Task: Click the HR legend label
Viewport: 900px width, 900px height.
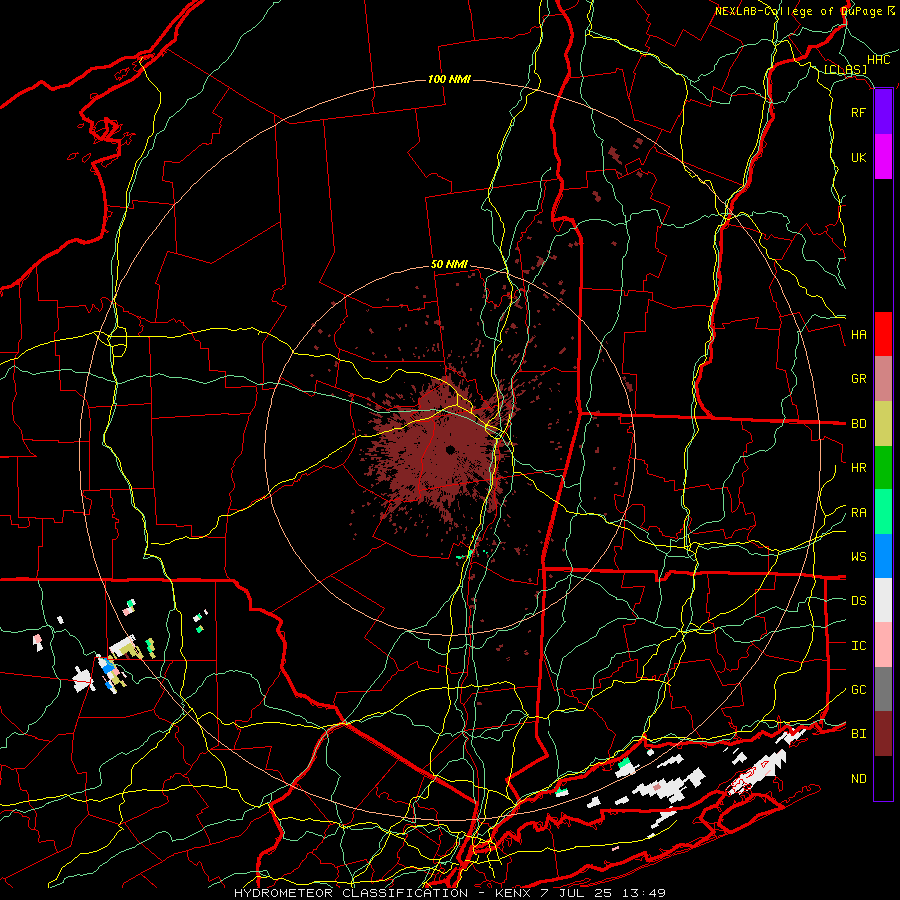Action: click(x=858, y=468)
